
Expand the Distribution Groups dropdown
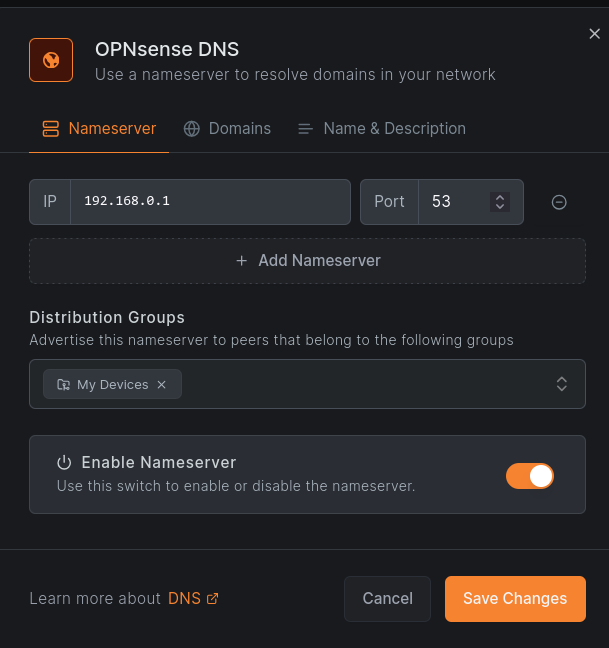click(x=562, y=384)
